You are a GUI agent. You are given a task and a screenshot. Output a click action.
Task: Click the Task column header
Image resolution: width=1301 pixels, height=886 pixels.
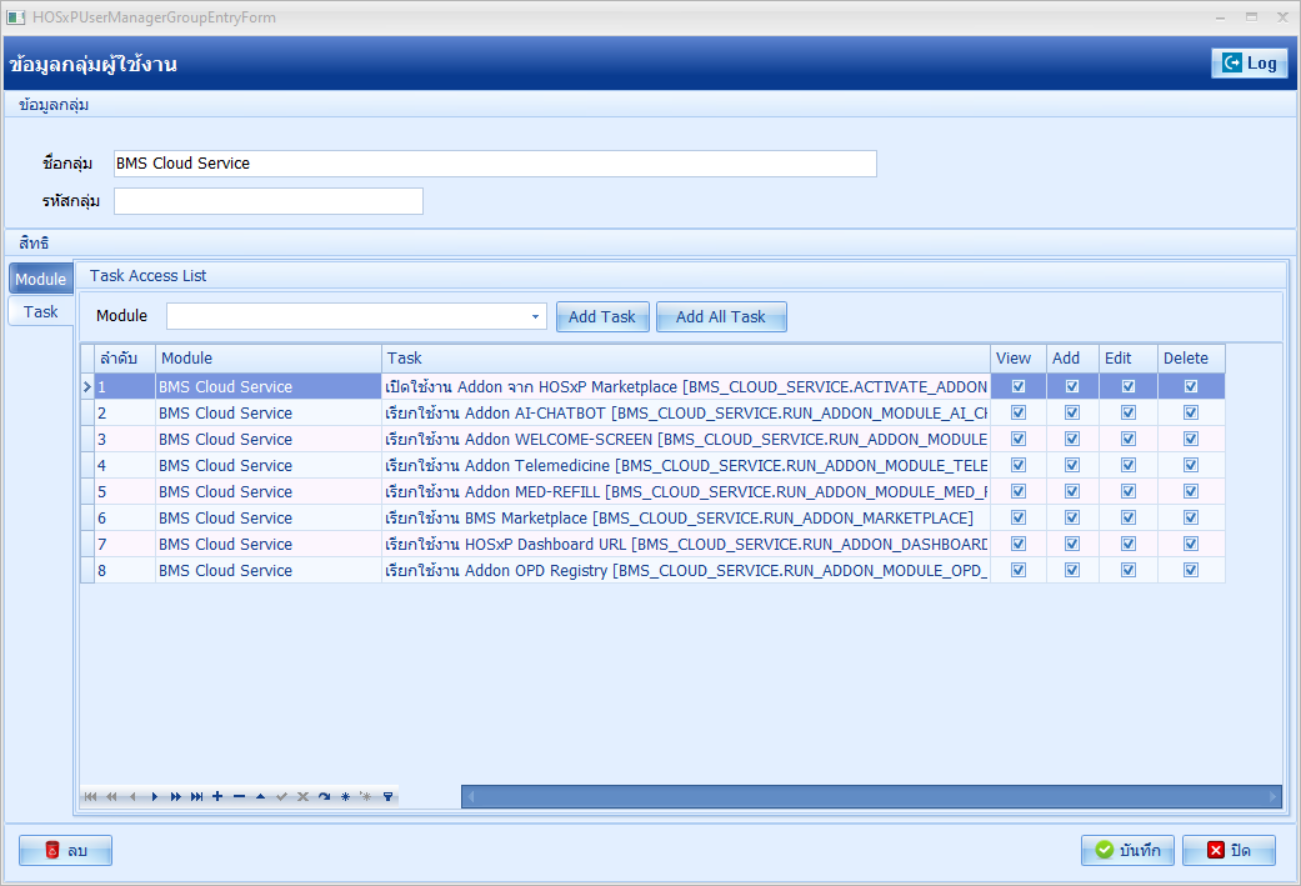coord(686,358)
